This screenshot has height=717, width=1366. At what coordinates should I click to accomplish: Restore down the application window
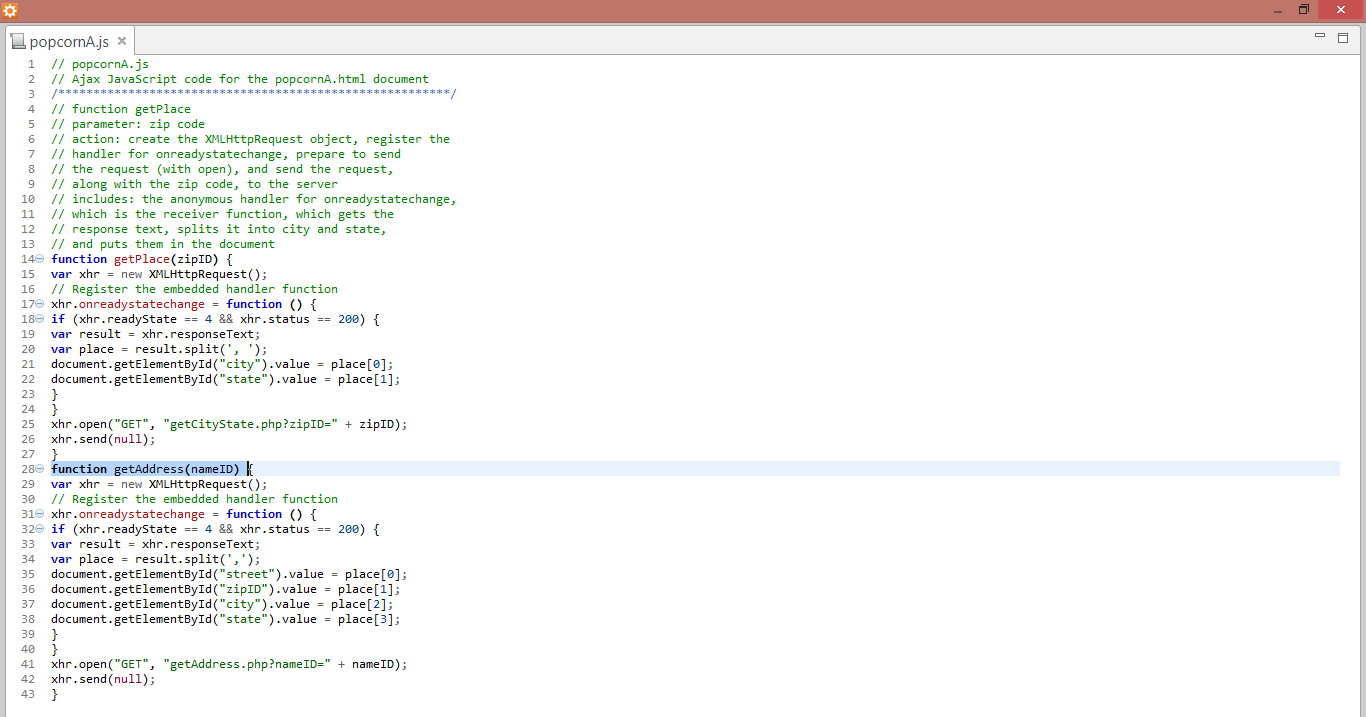pos(1304,10)
